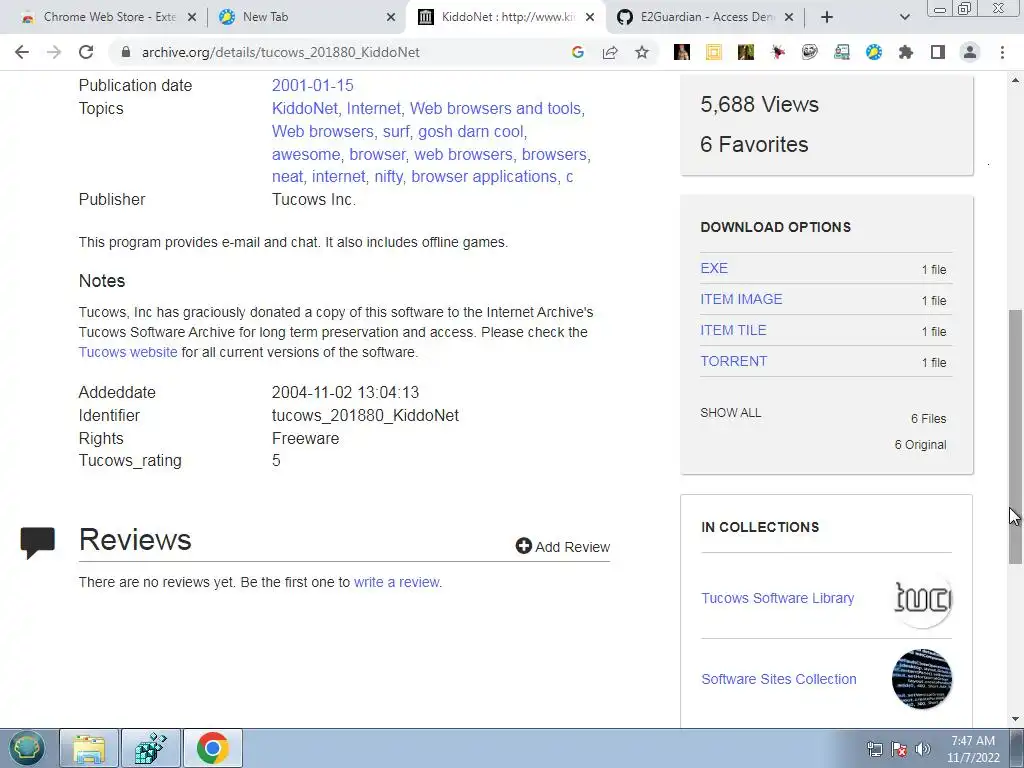Screen dimensions: 1024x768
Task: Open Tucows Software Library collection
Action: coord(778,598)
